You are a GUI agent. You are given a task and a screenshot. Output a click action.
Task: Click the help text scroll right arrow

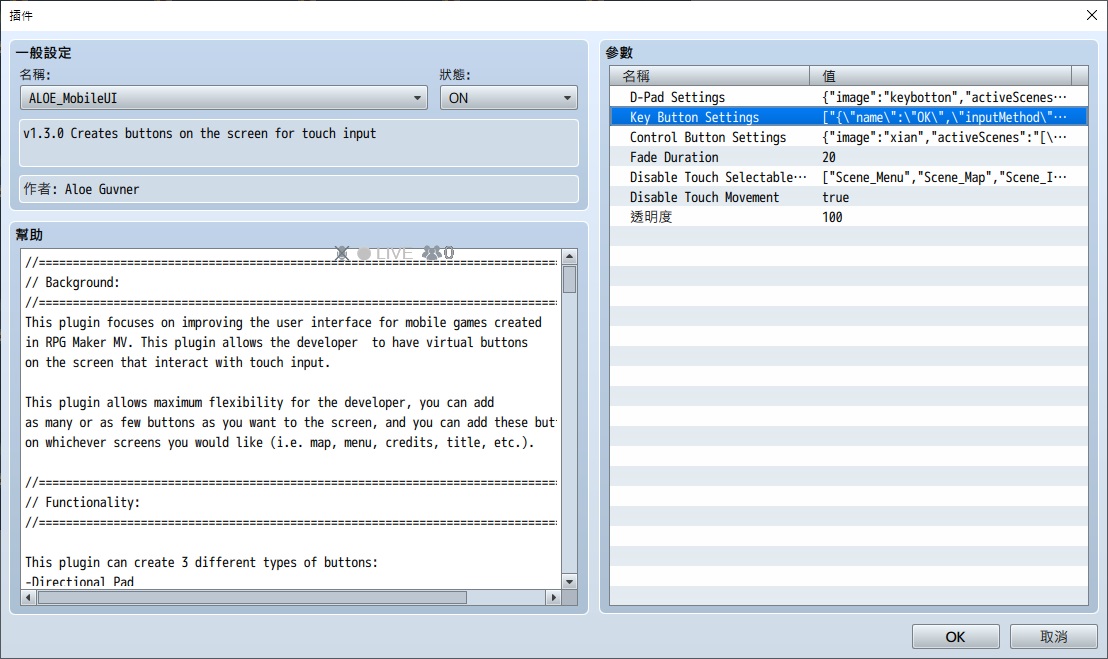click(x=554, y=598)
